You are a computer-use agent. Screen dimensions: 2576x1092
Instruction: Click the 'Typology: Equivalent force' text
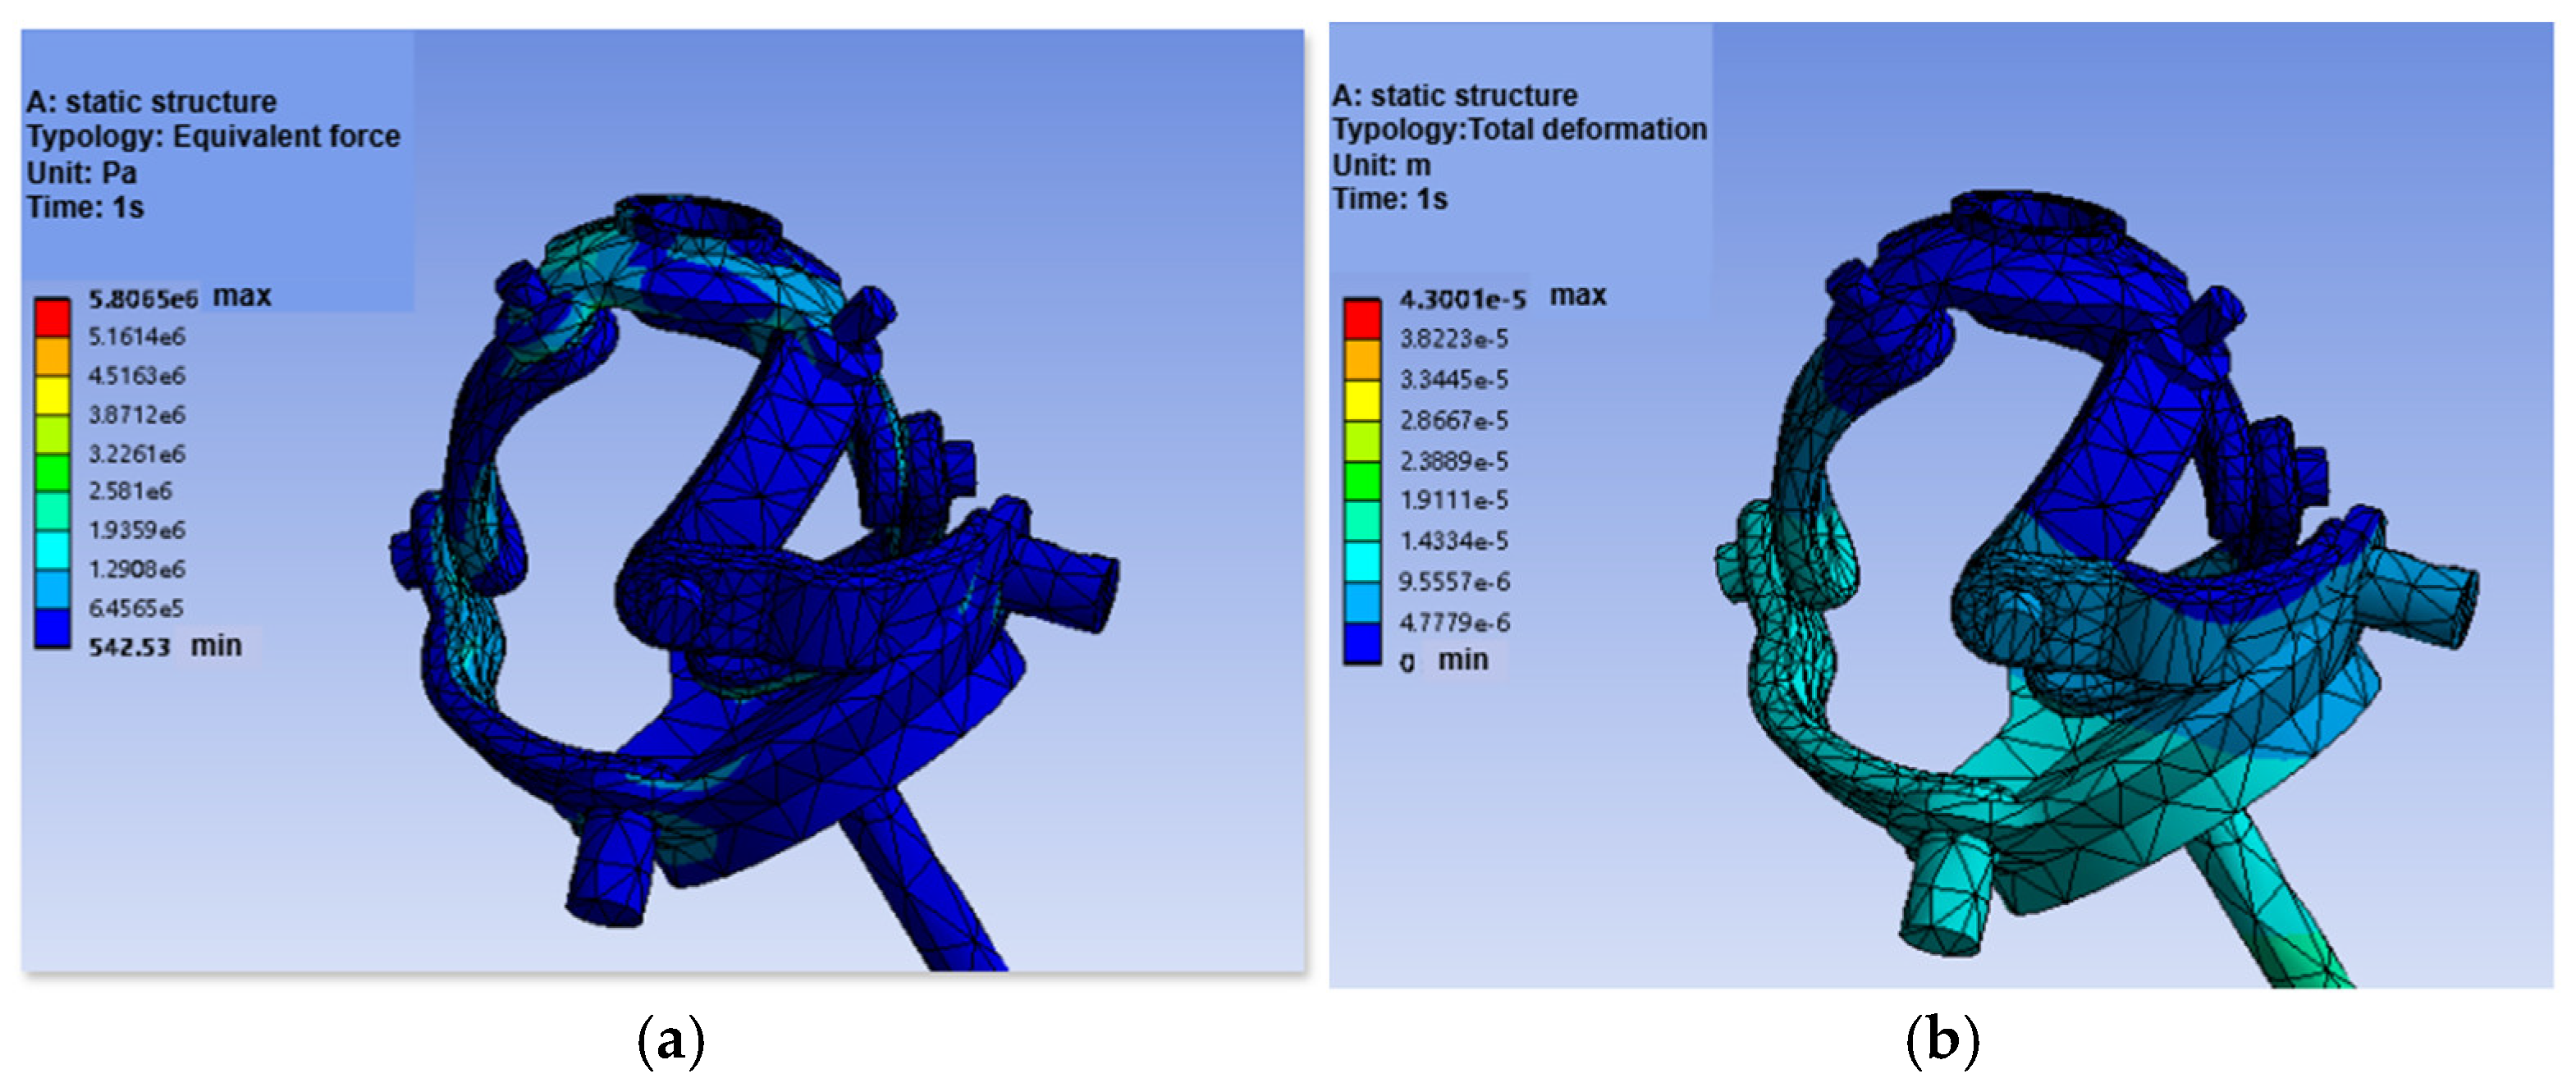coord(213,136)
